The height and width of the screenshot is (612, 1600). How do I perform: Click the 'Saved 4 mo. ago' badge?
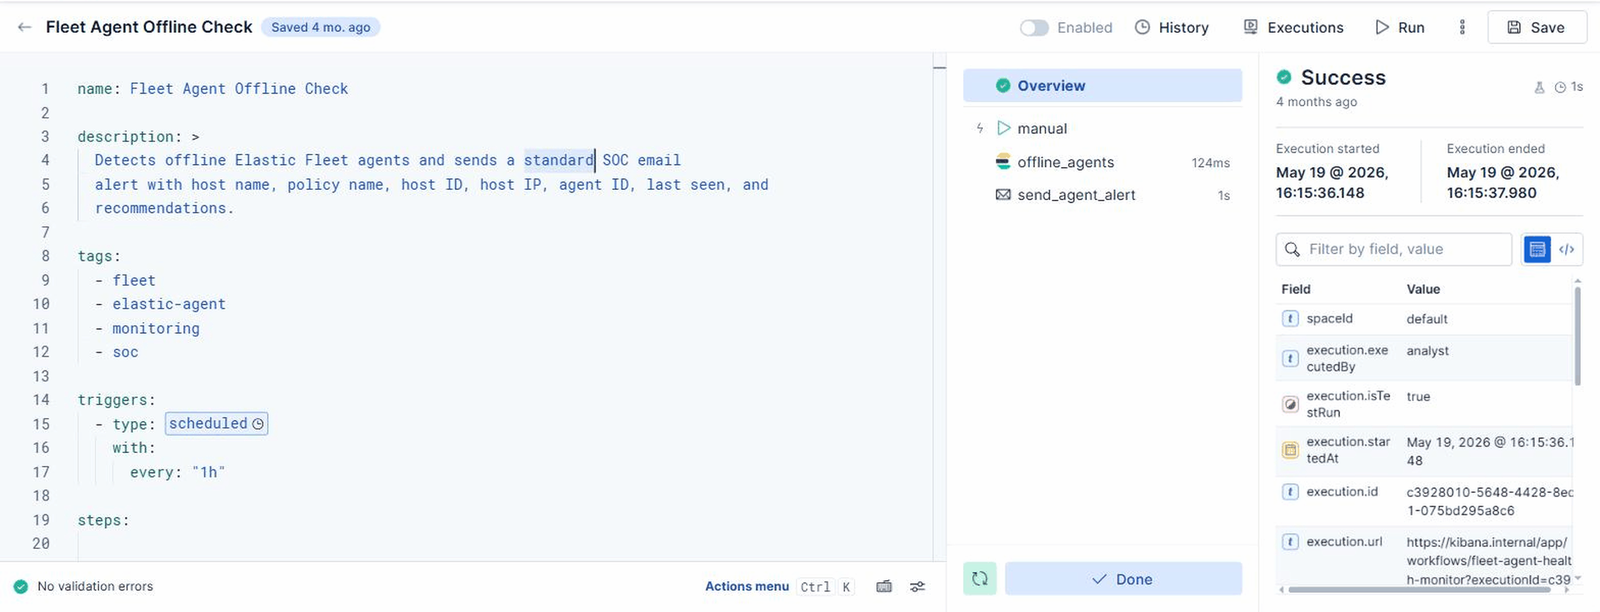pyautogui.click(x=321, y=28)
